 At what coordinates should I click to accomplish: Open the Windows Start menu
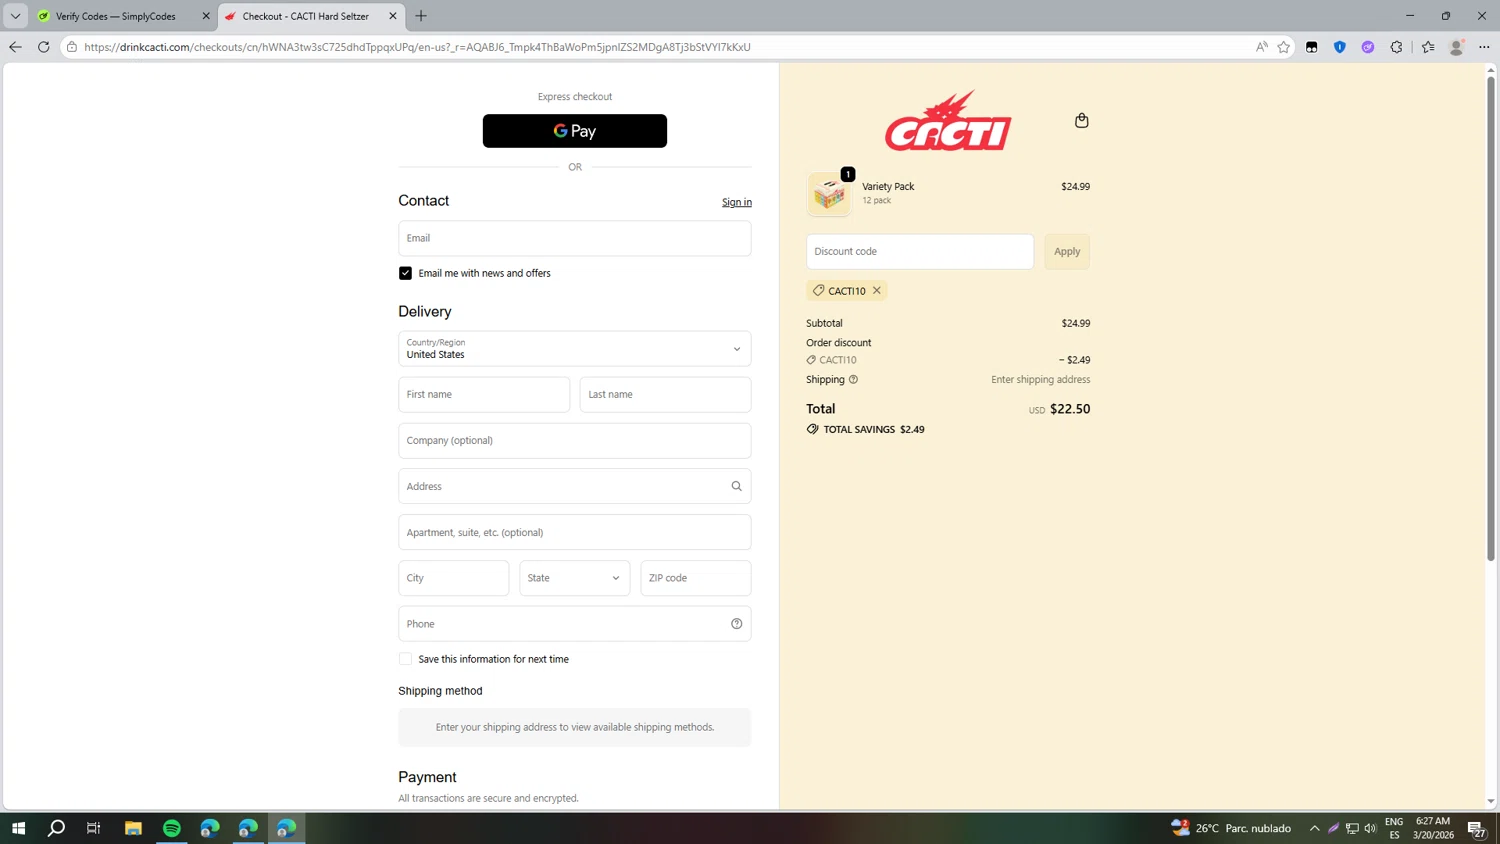pos(18,828)
